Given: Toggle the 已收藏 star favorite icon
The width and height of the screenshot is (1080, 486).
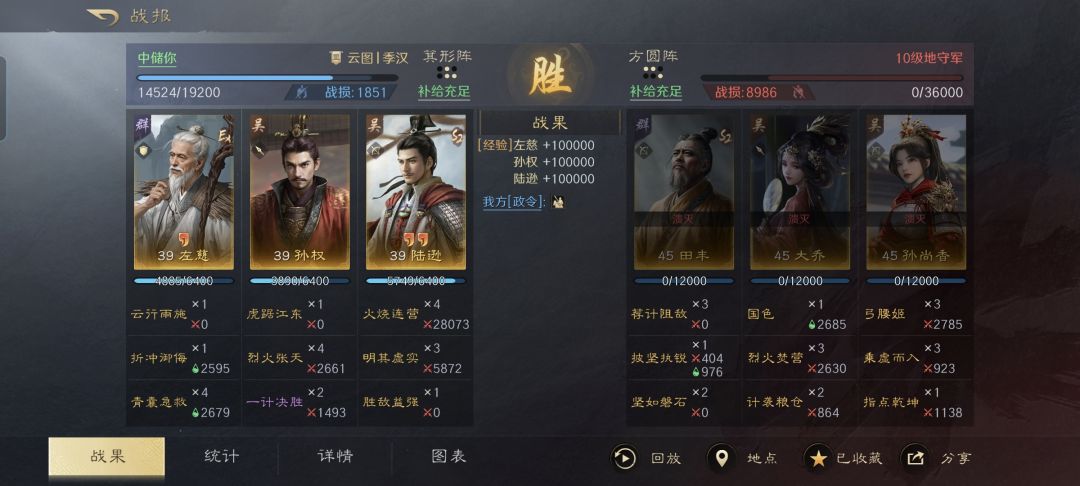Looking at the screenshot, I should point(818,458).
